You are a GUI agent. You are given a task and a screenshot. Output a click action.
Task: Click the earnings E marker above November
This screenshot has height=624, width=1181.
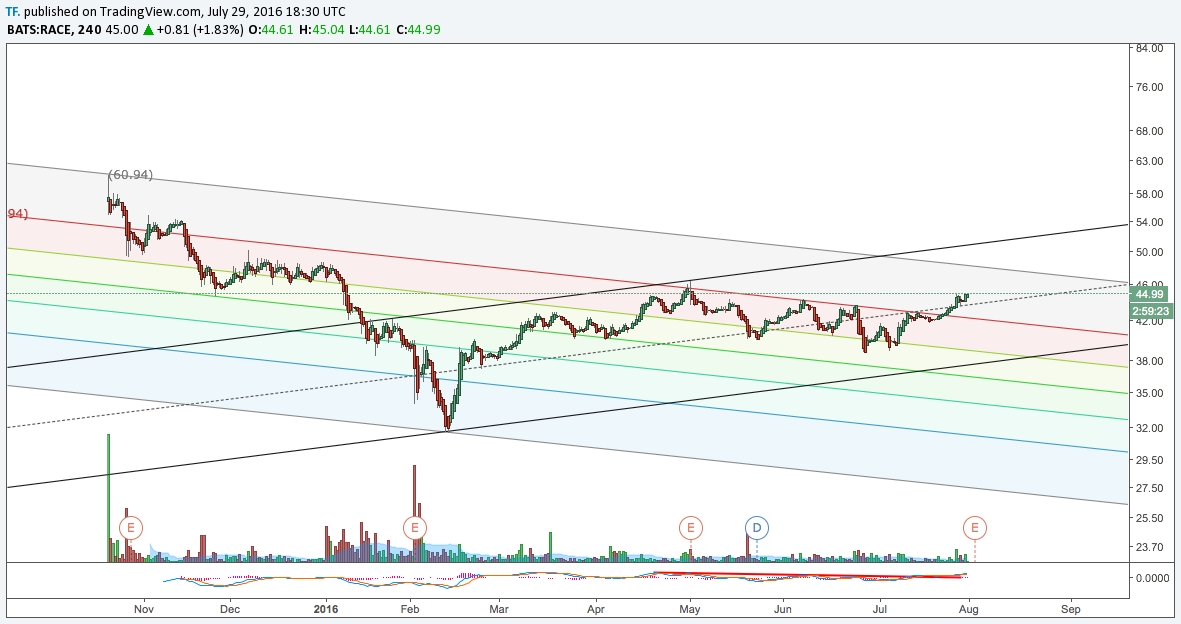131,528
